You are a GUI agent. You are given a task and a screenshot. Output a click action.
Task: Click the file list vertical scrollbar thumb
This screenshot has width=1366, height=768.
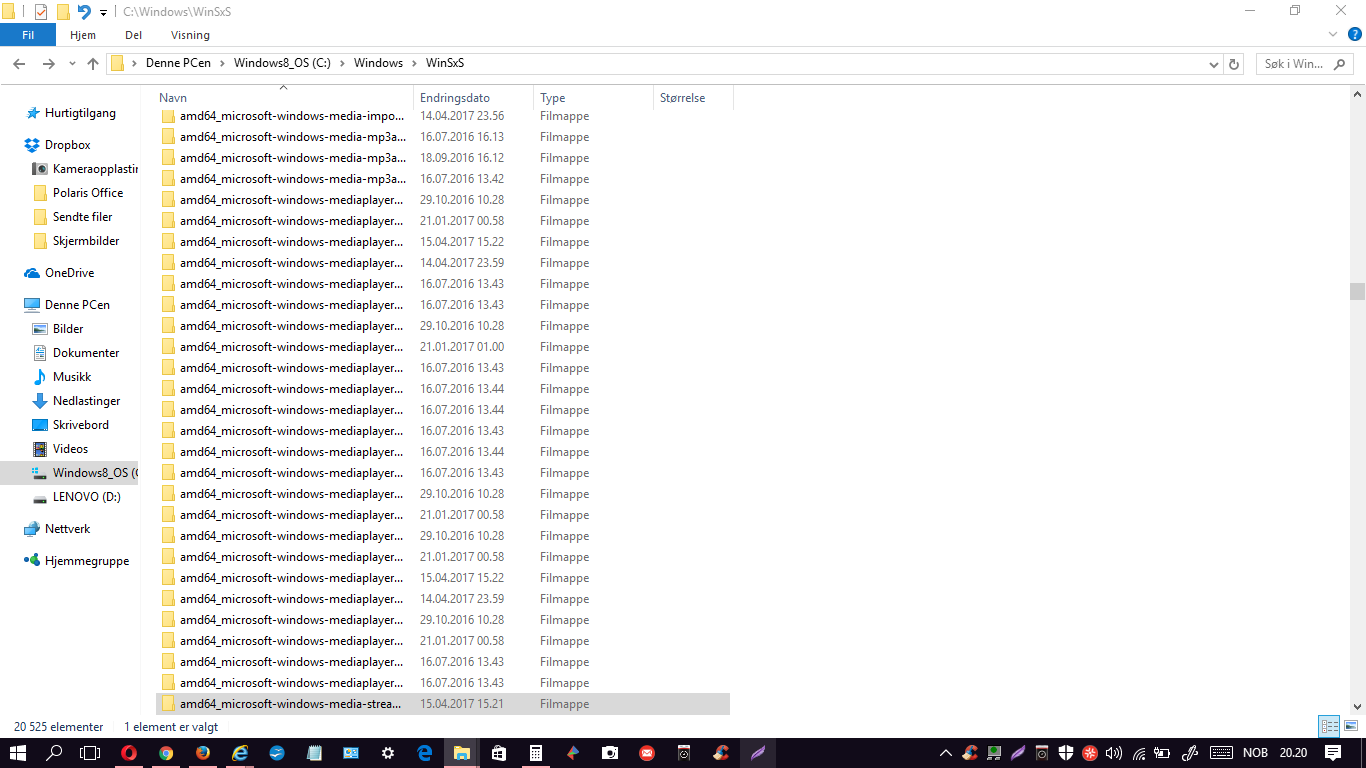tap(1357, 291)
